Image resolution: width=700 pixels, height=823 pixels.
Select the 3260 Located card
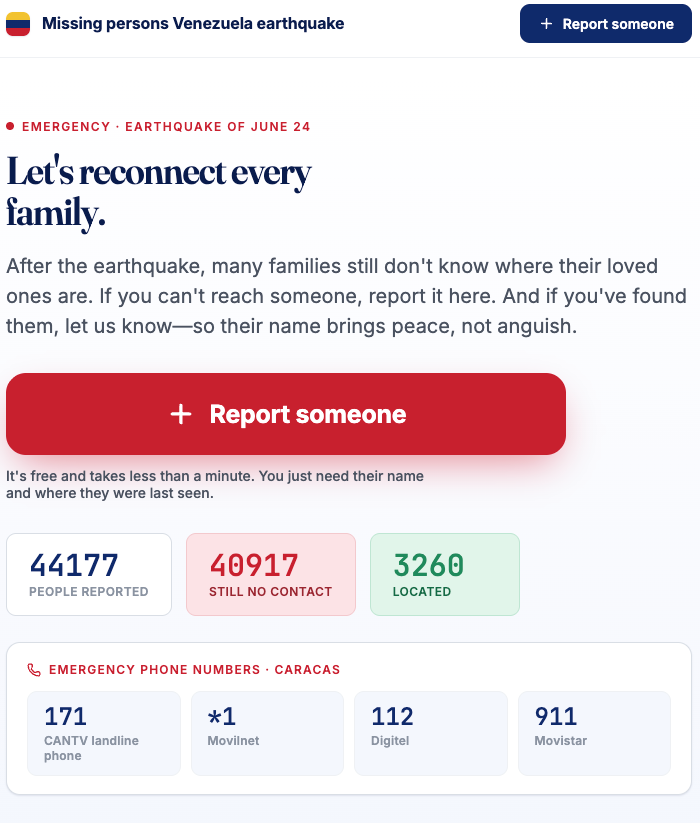pyautogui.click(x=445, y=574)
